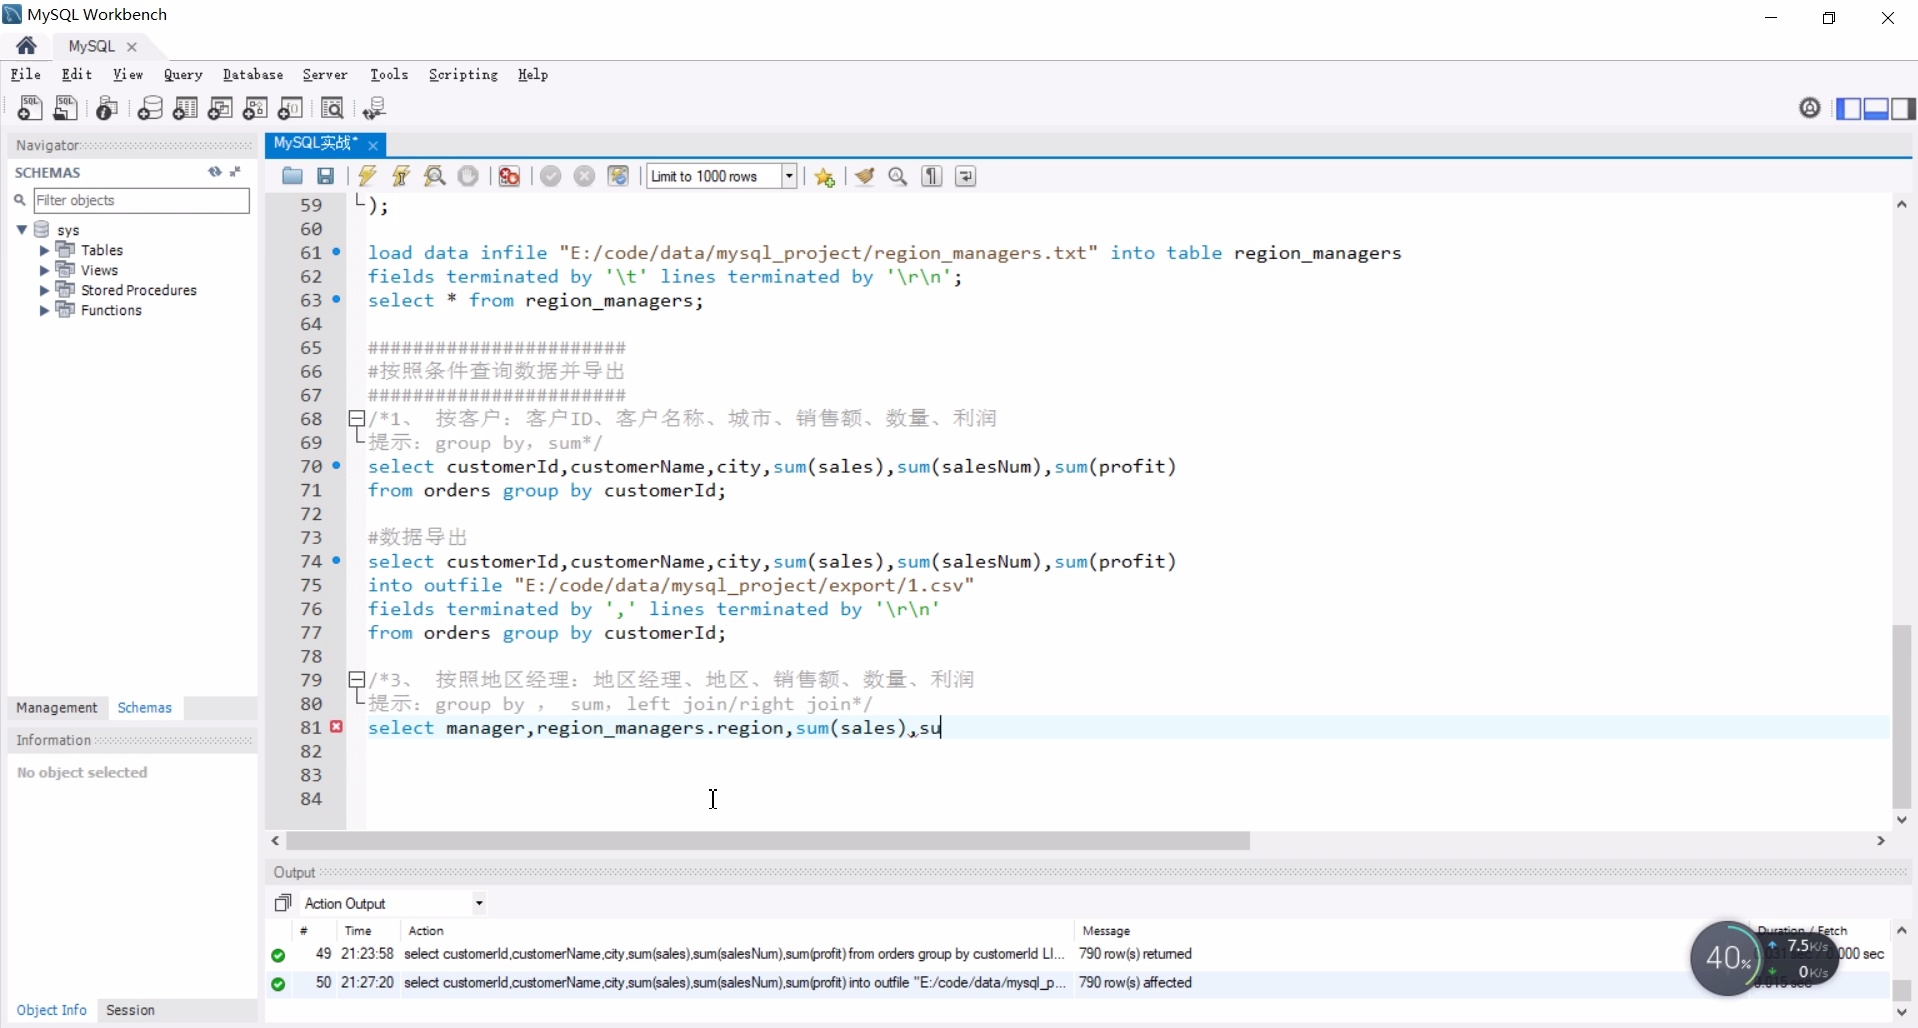Refresh the schema list

[213, 172]
